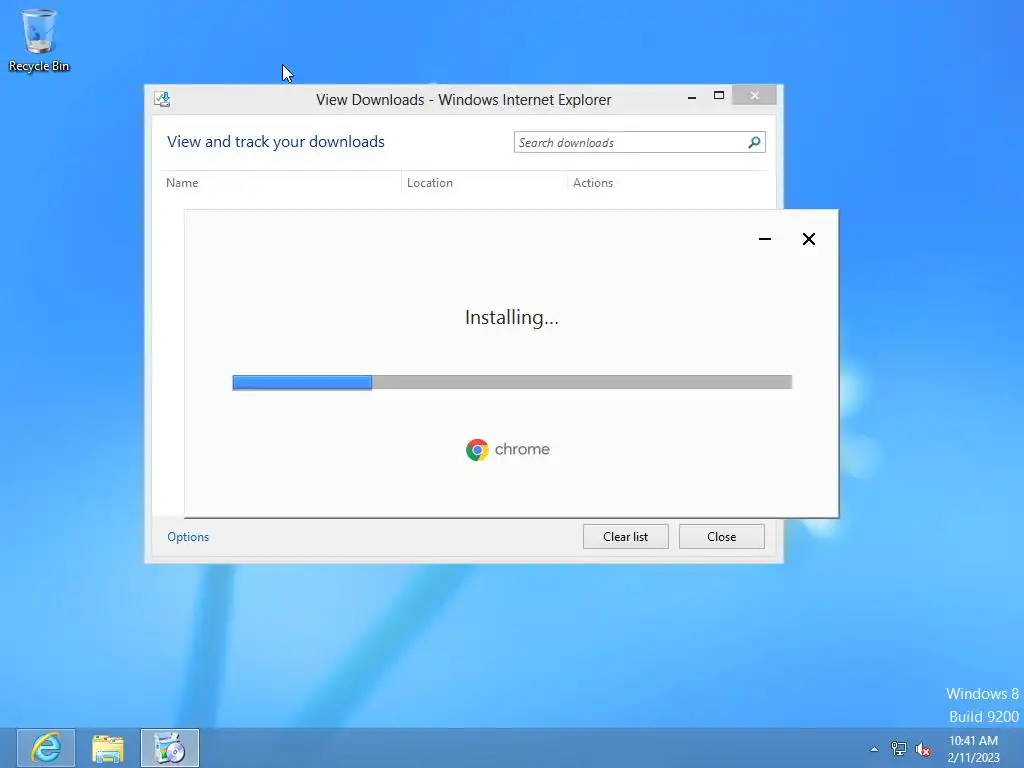
Task: Open the Options link in downloads window
Action: click(188, 537)
